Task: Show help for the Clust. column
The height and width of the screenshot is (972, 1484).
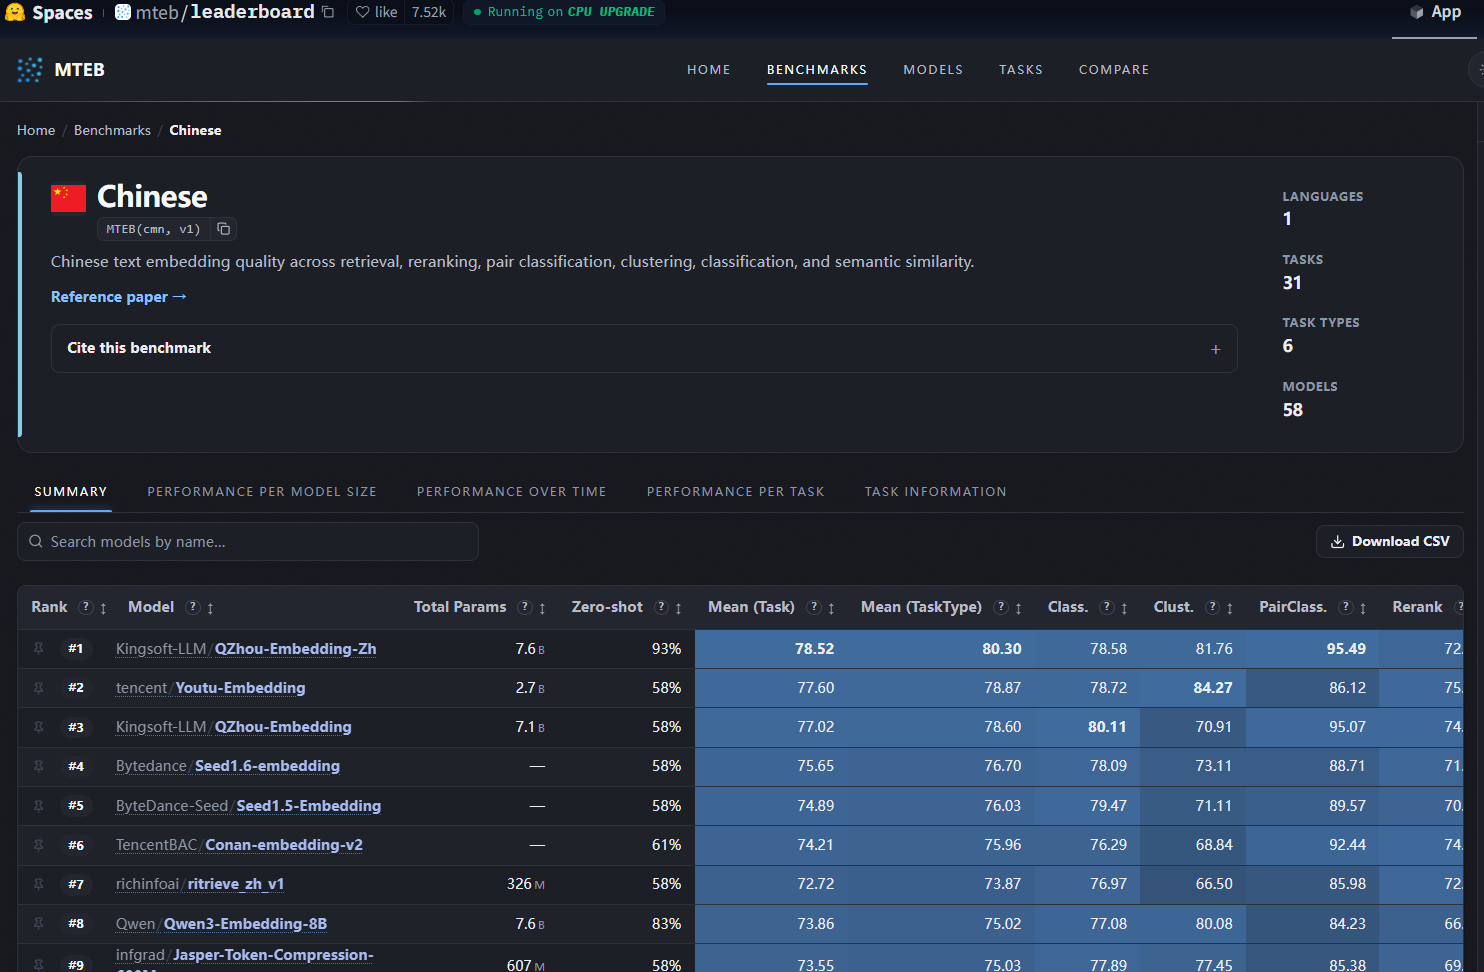Action: point(1212,607)
